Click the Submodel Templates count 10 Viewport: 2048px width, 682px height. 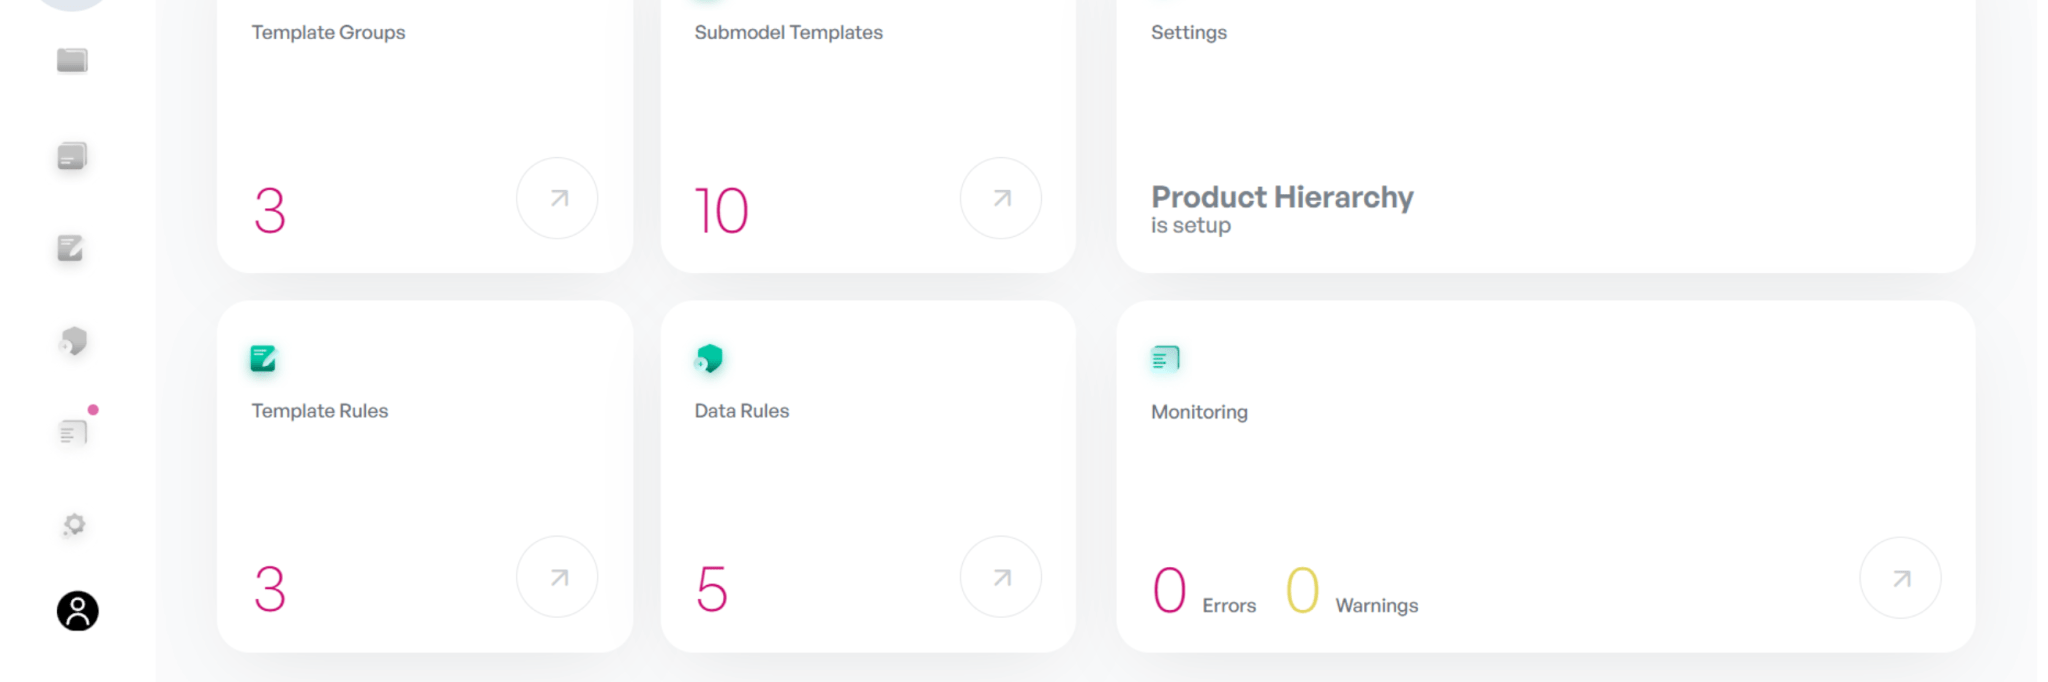[x=721, y=211]
